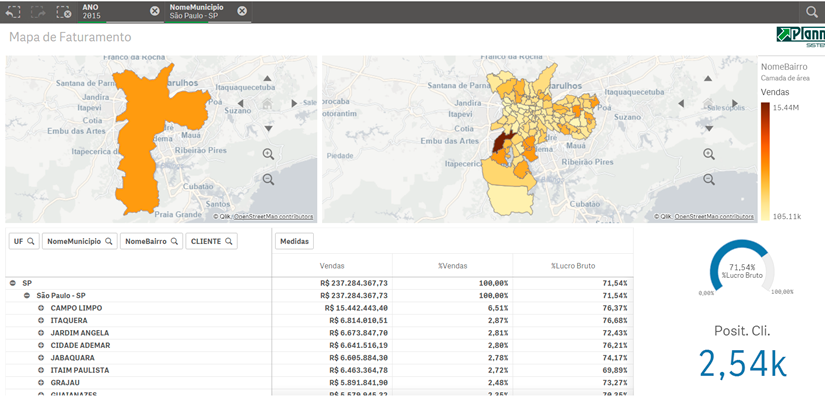Click the Vendas column header
This screenshot has height=399, width=825.
tap(332, 266)
